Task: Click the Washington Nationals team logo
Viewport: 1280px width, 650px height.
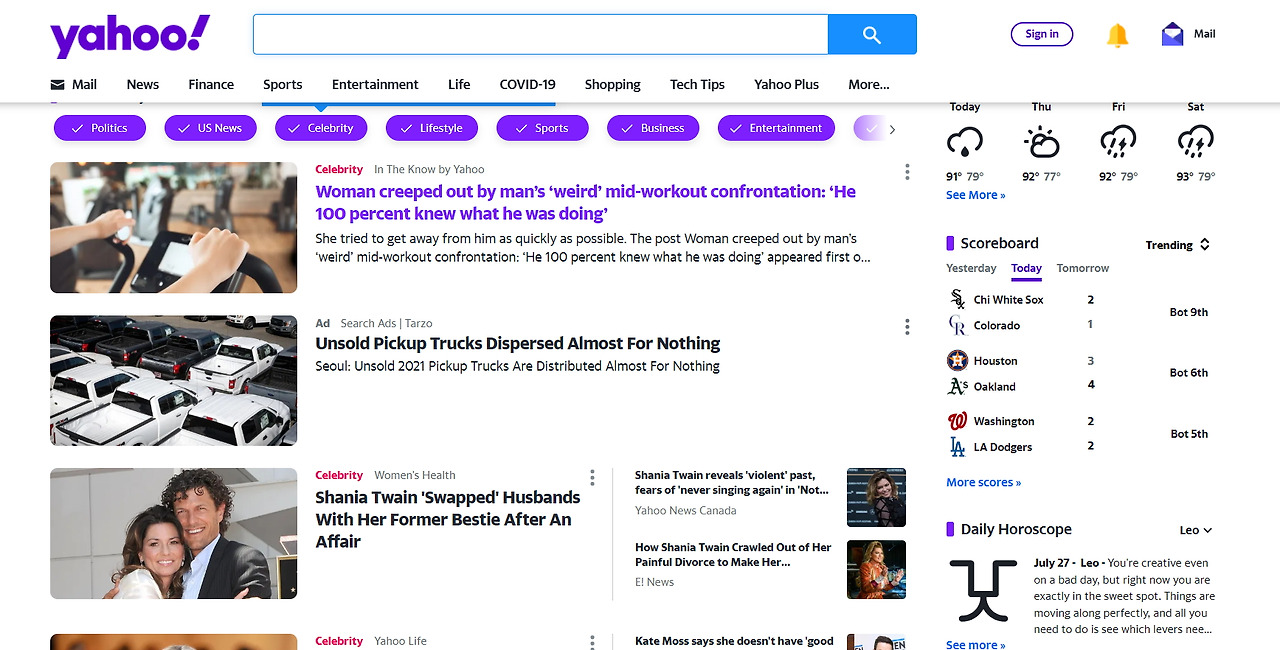Action: (957, 421)
